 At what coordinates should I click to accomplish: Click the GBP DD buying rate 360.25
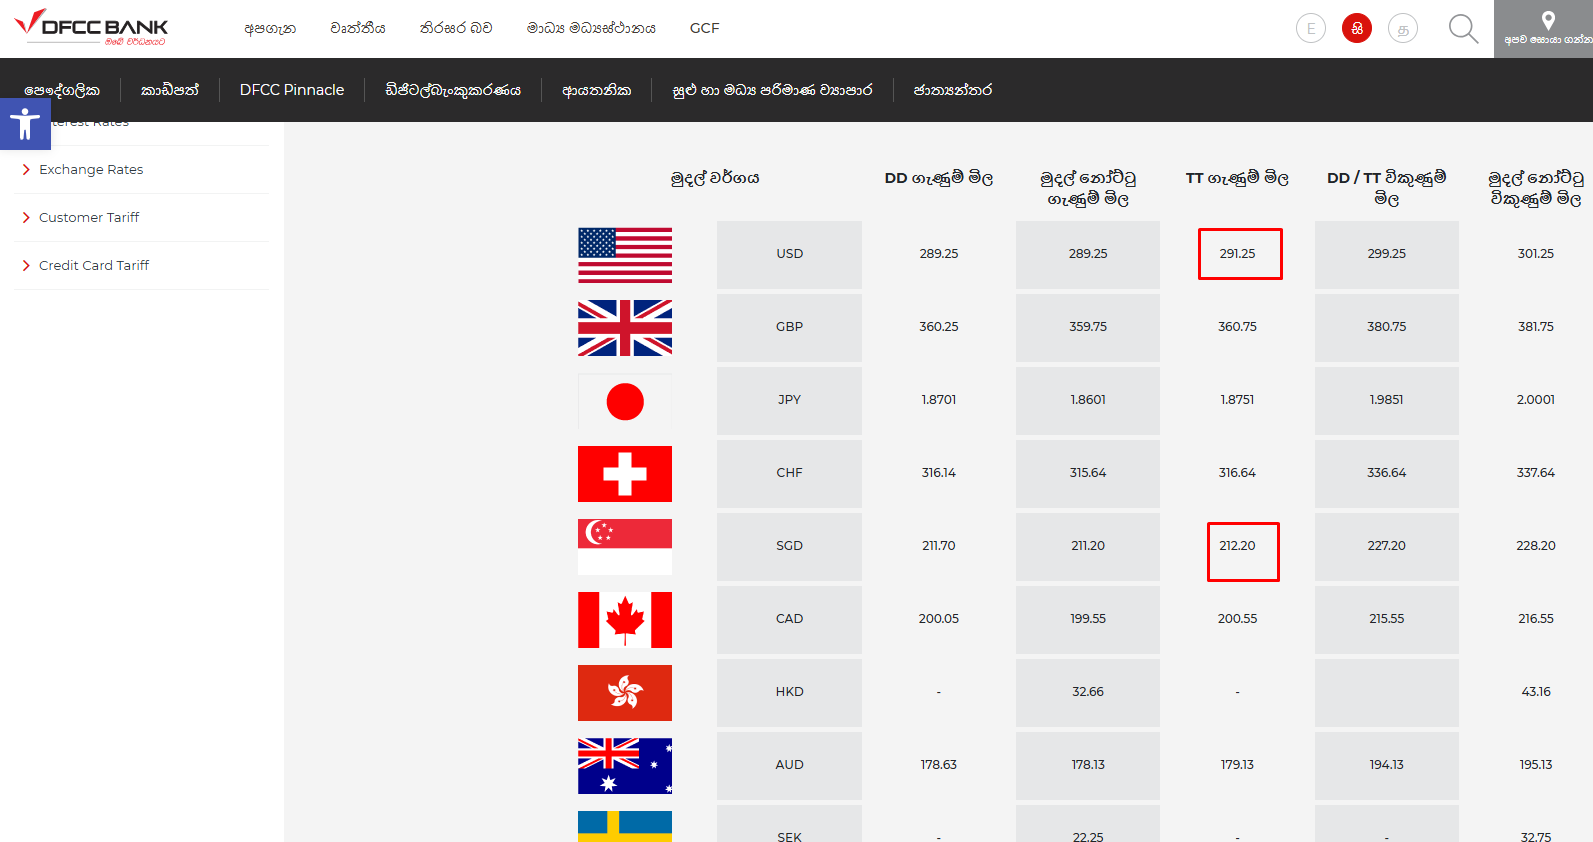tap(939, 327)
